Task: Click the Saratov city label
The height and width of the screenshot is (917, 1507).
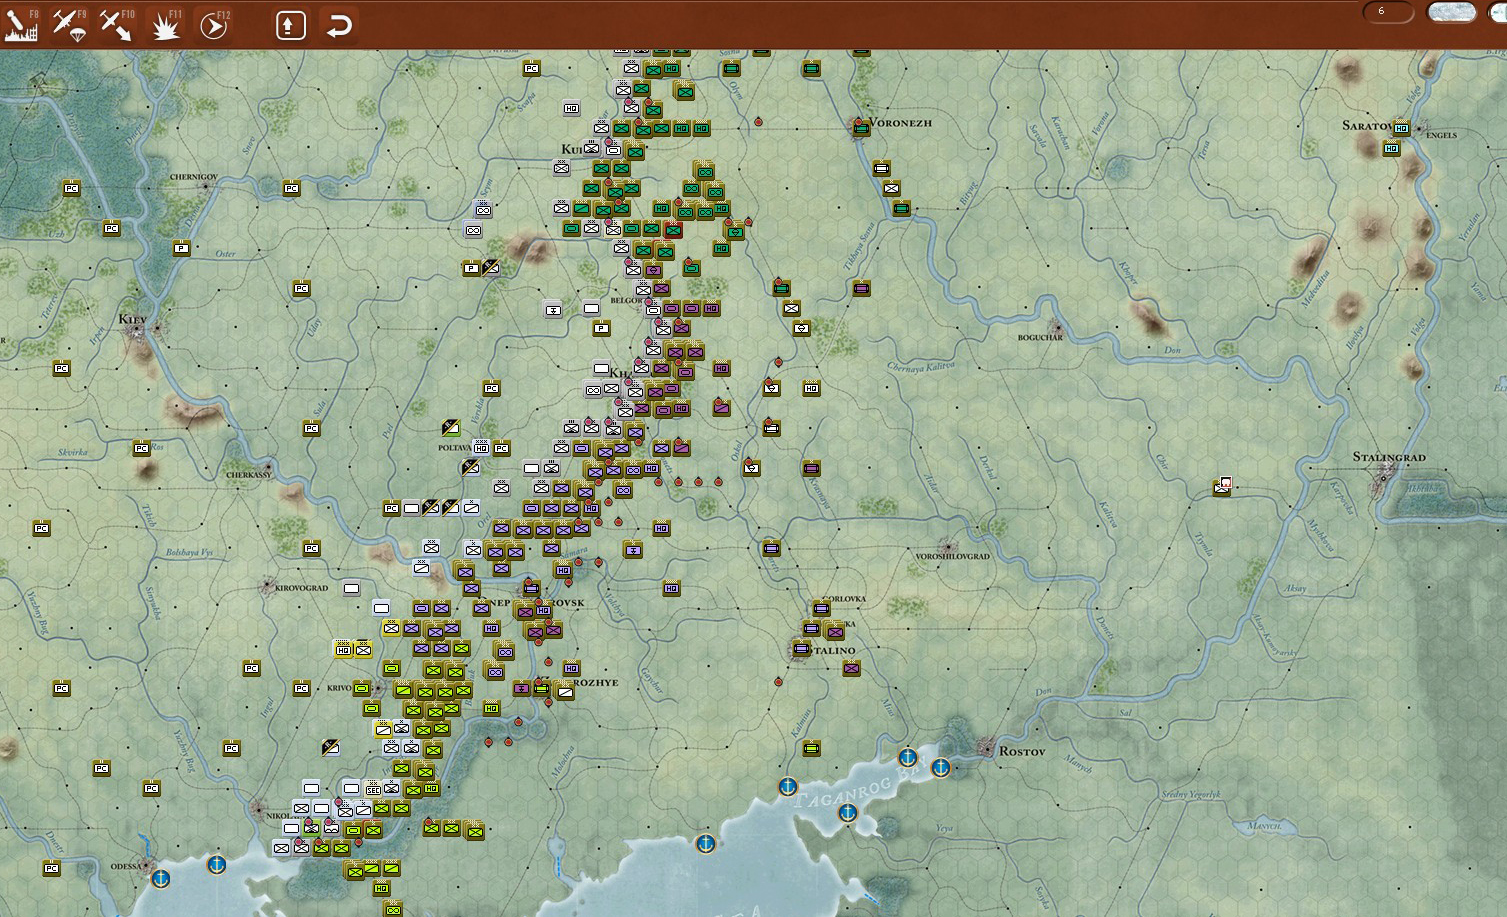Action: (1367, 126)
